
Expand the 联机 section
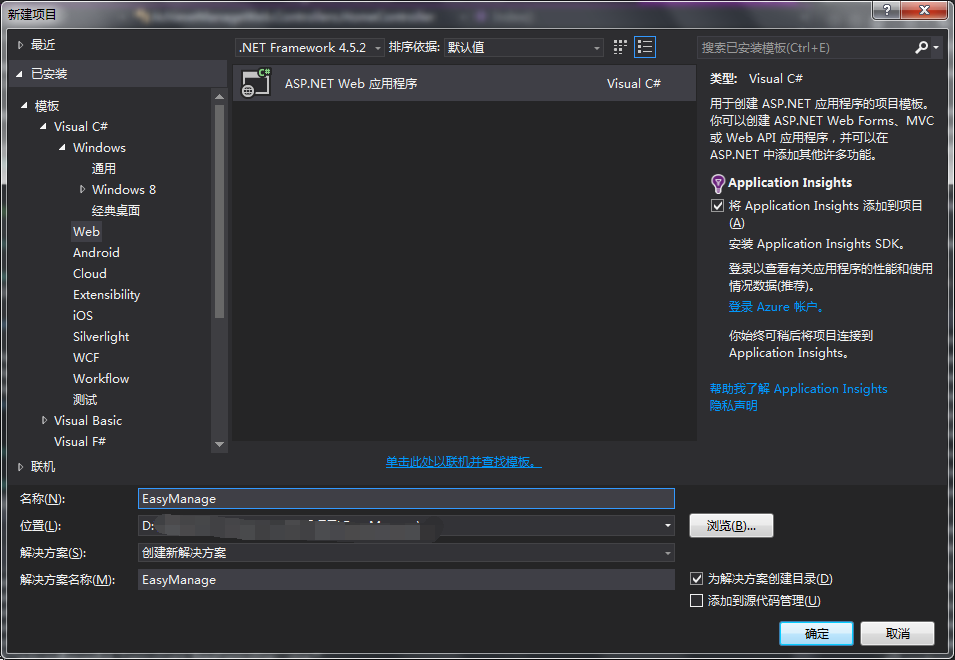coord(20,467)
